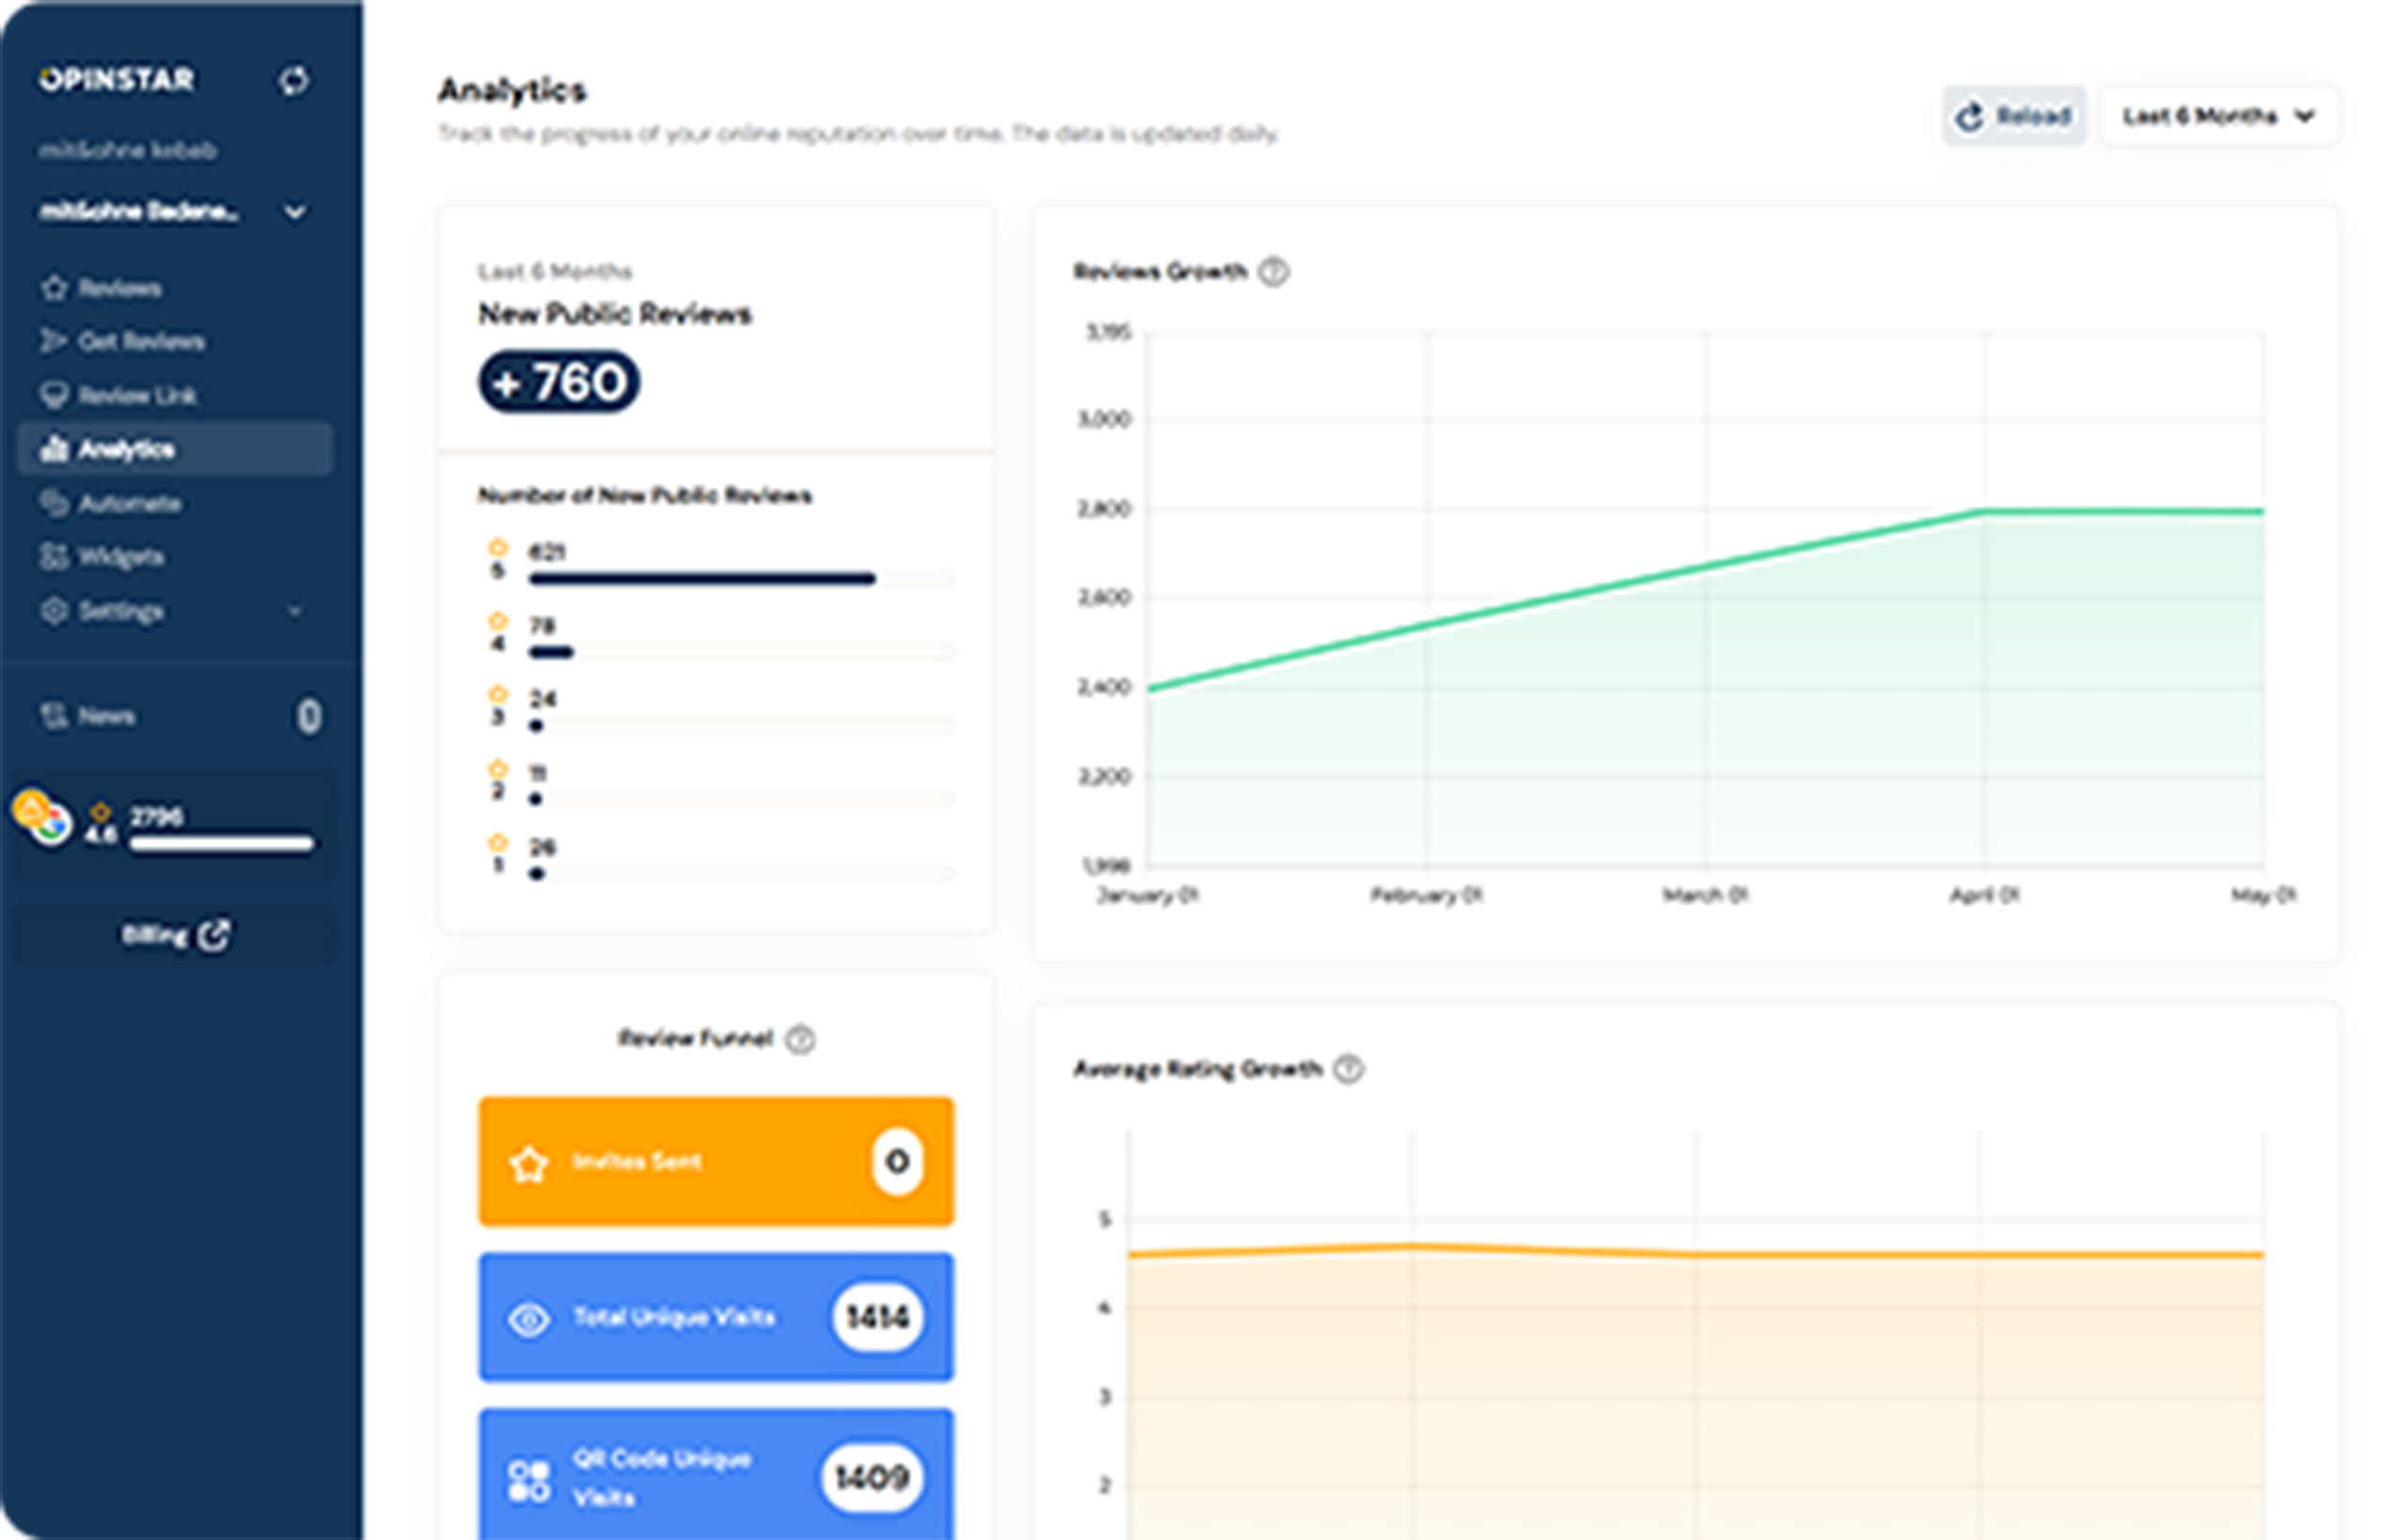Viewport: 2402px width, 1540px height.
Task: Click the QR code icon
Action: (529, 1481)
